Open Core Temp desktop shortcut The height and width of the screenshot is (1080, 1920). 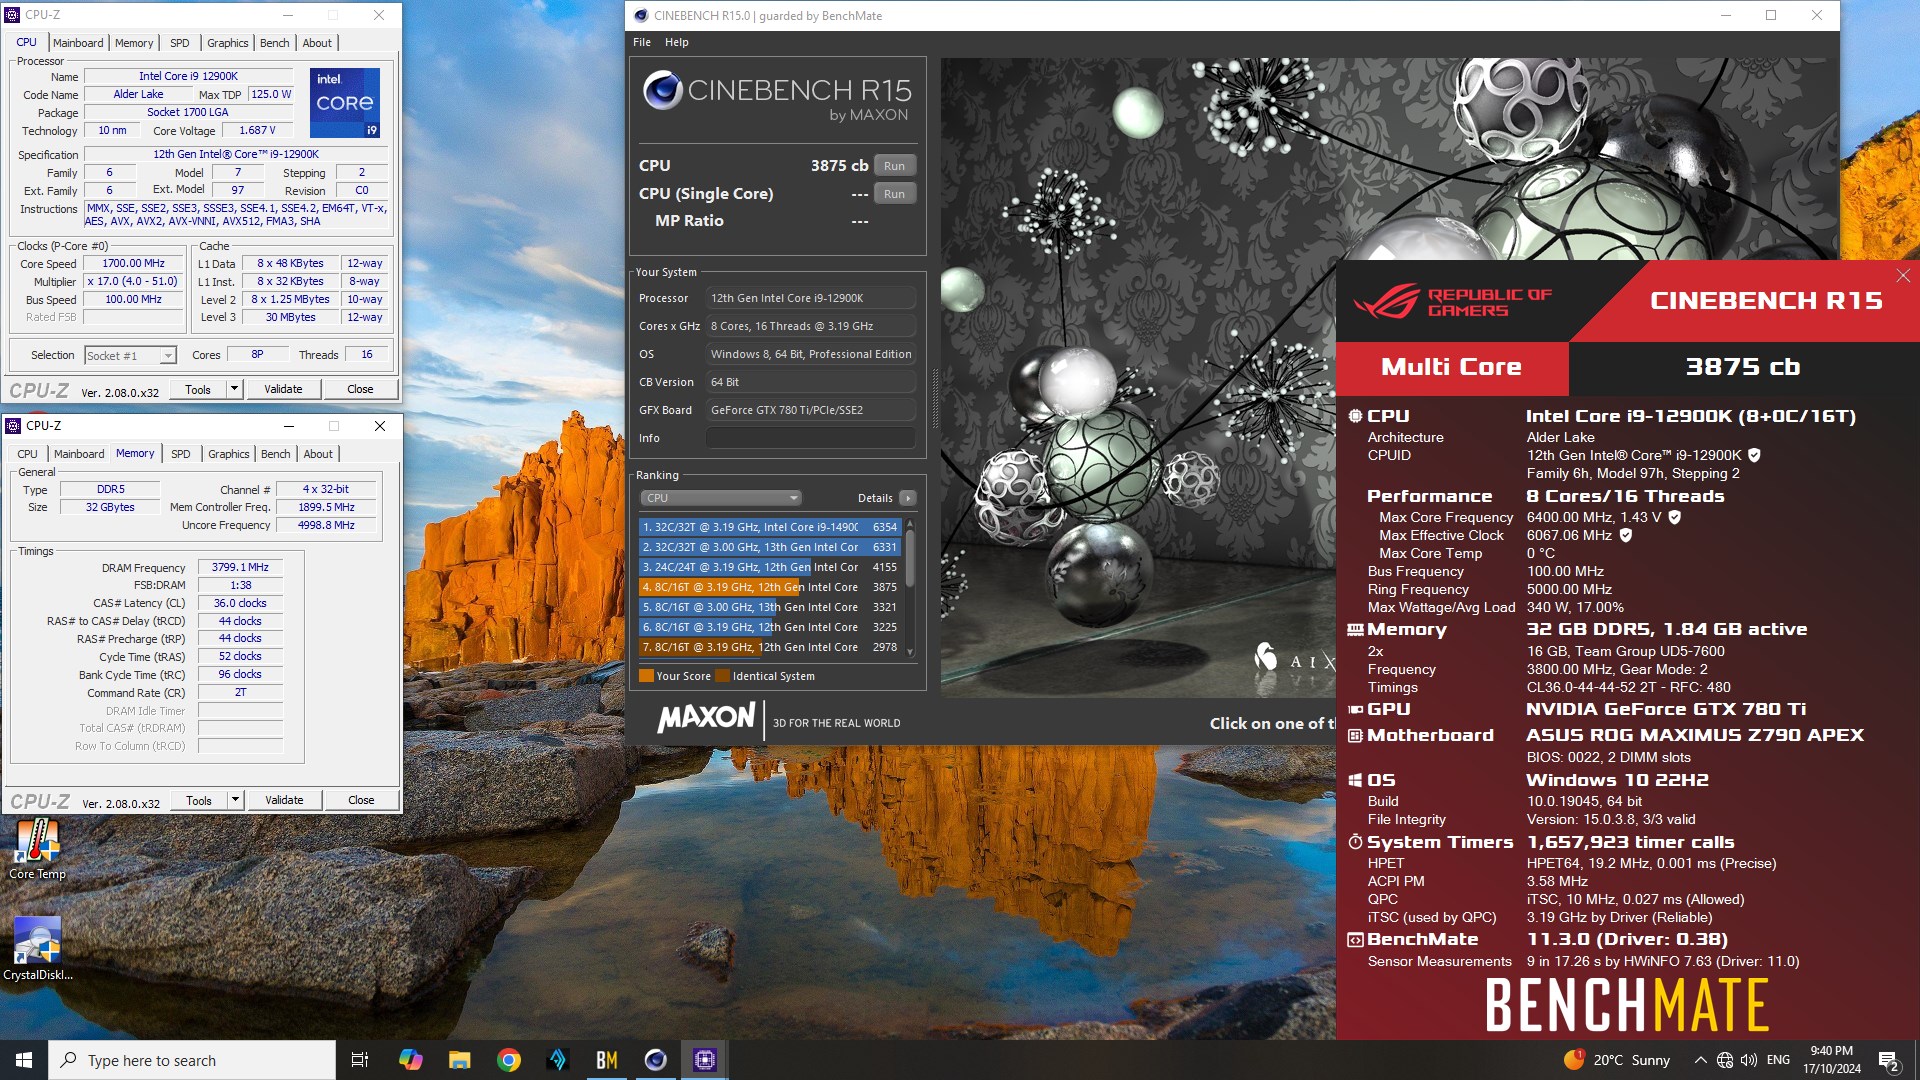pyautogui.click(x=37, y=850)
